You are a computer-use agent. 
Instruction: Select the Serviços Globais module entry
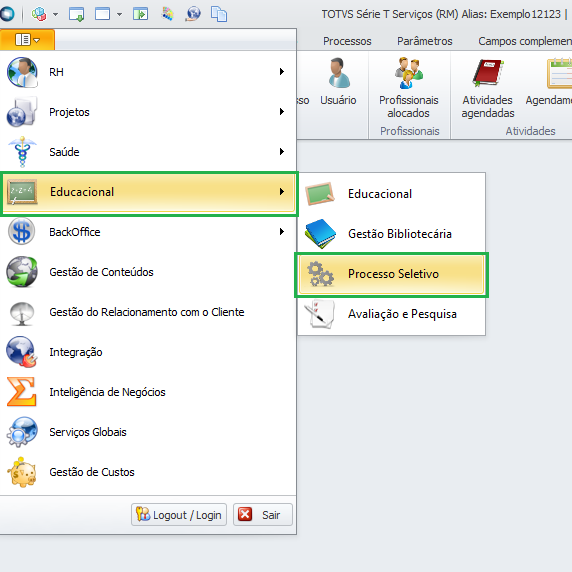point(148,432)
